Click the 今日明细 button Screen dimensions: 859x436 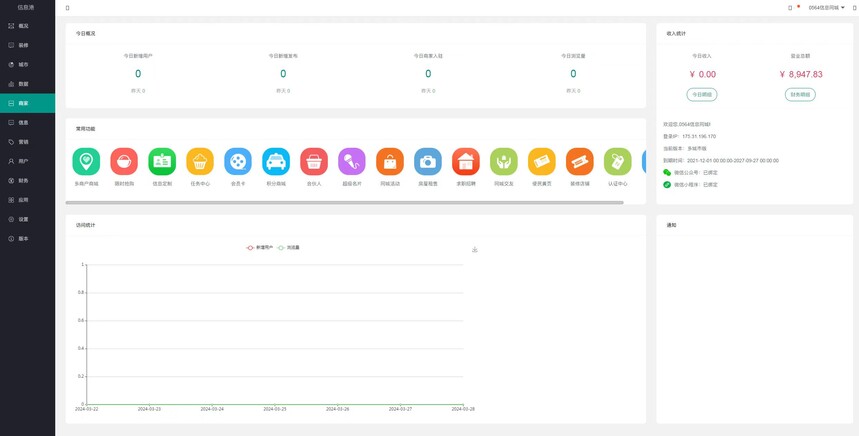click(x=702, y=94)
